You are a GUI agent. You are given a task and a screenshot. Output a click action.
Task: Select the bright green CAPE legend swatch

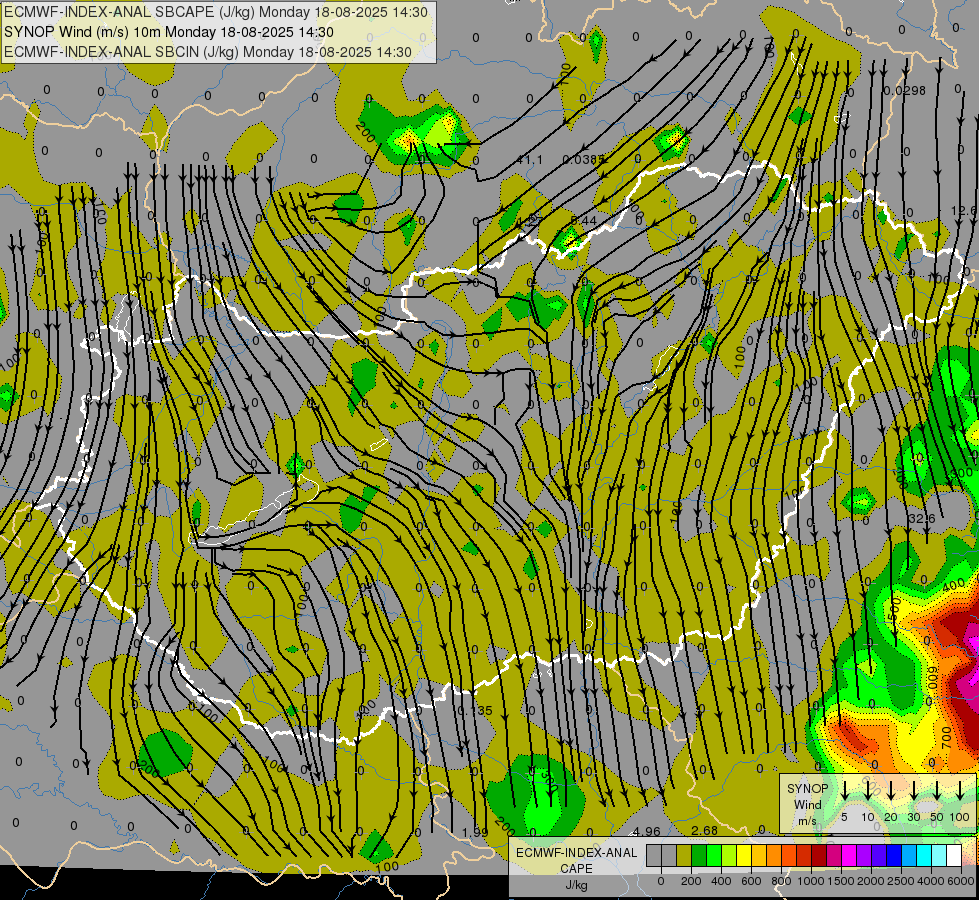714,855
